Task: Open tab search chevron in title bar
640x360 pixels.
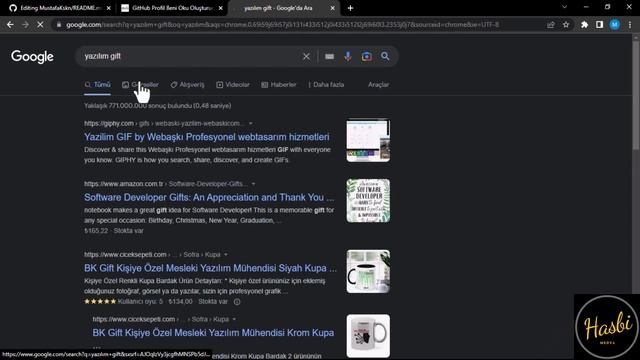Action: (564, 7)
